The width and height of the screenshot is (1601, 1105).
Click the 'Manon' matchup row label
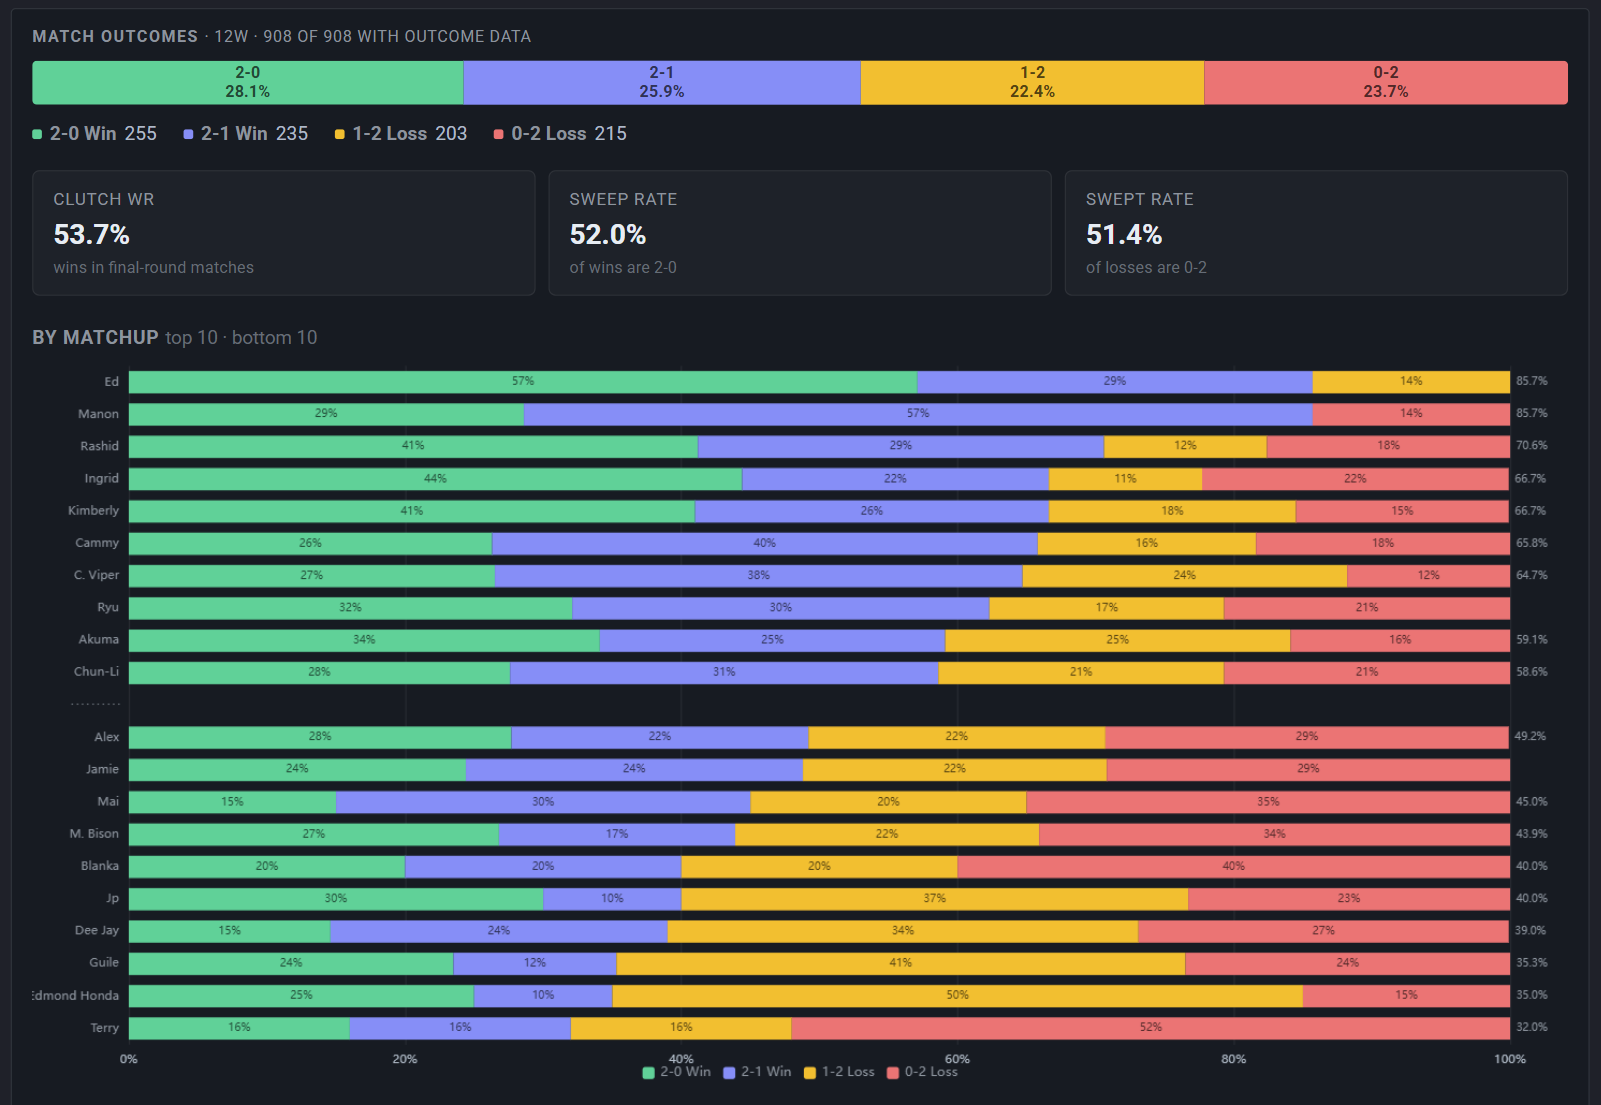98,414
